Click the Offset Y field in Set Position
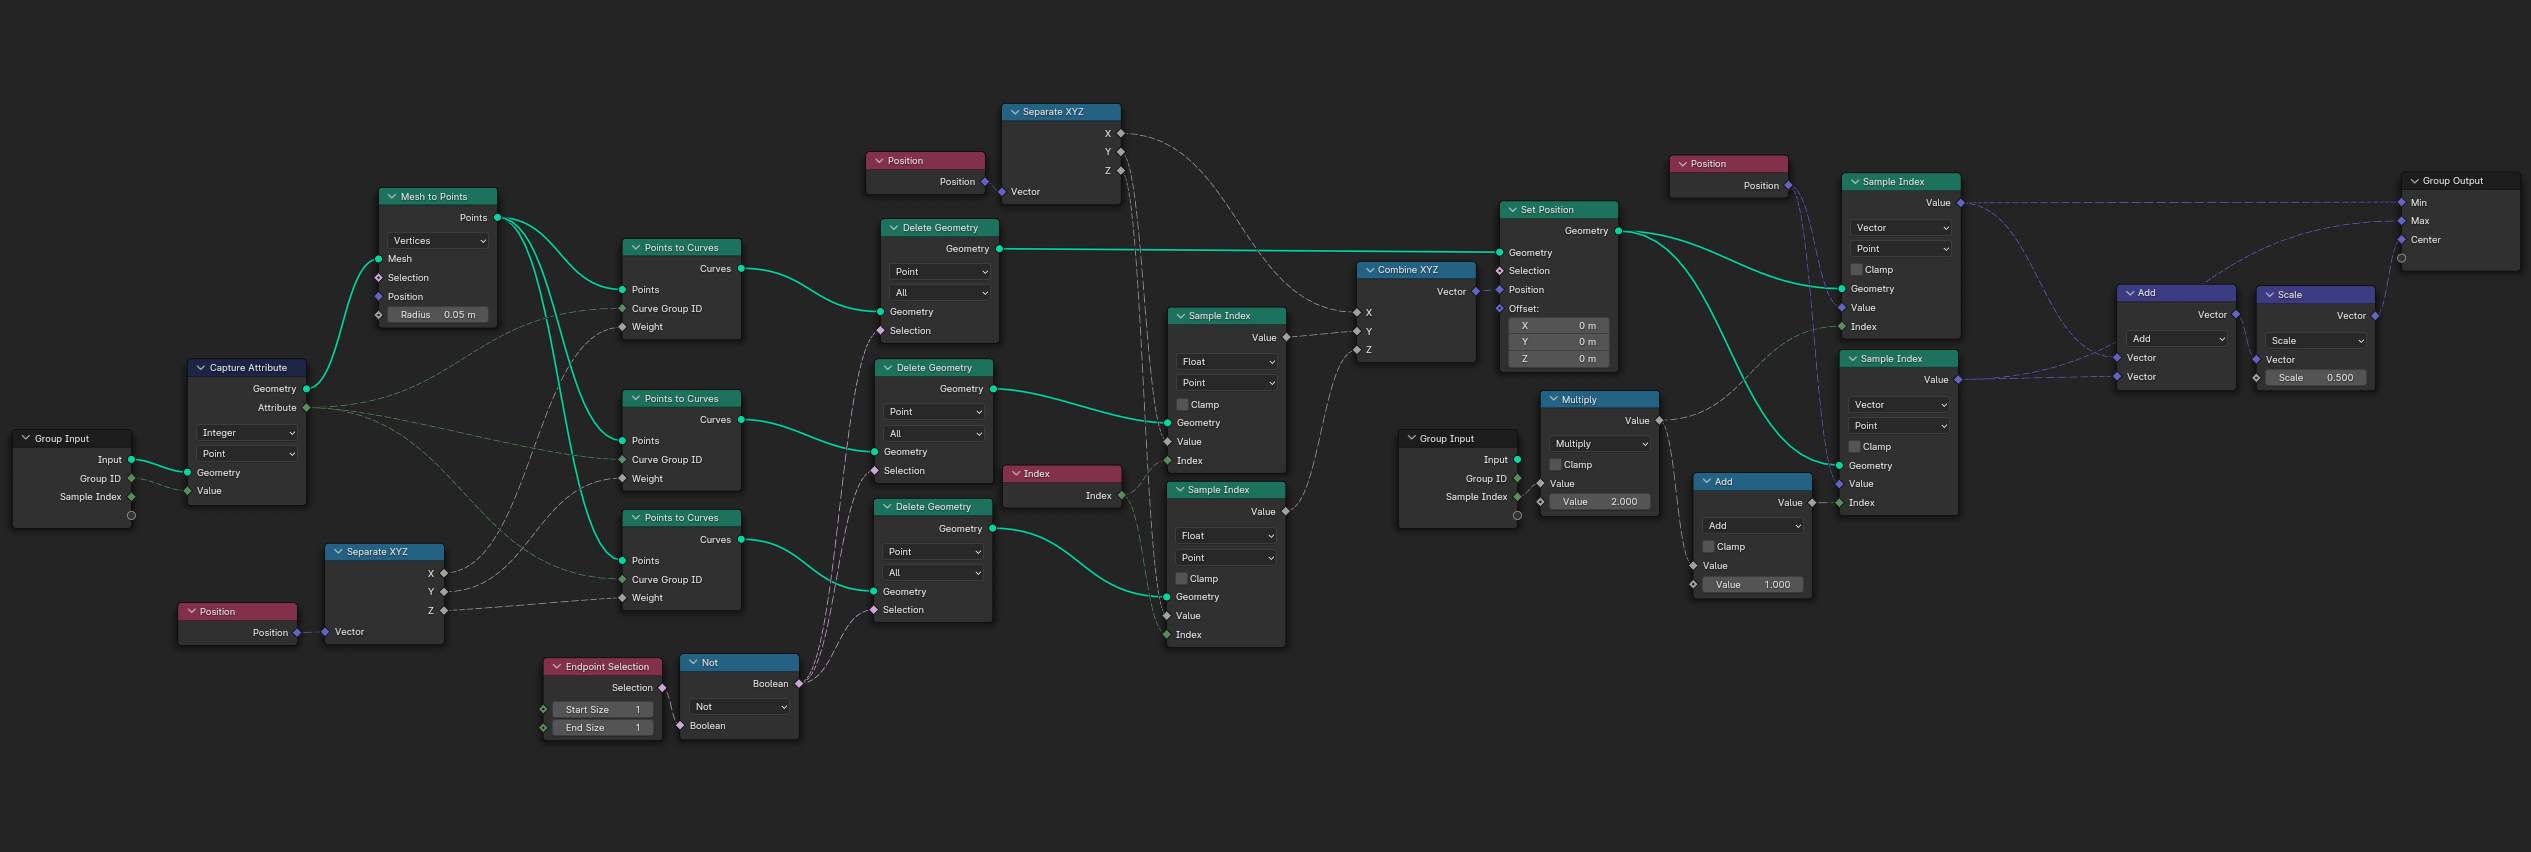The image size is (2531, 852). 1559,342
